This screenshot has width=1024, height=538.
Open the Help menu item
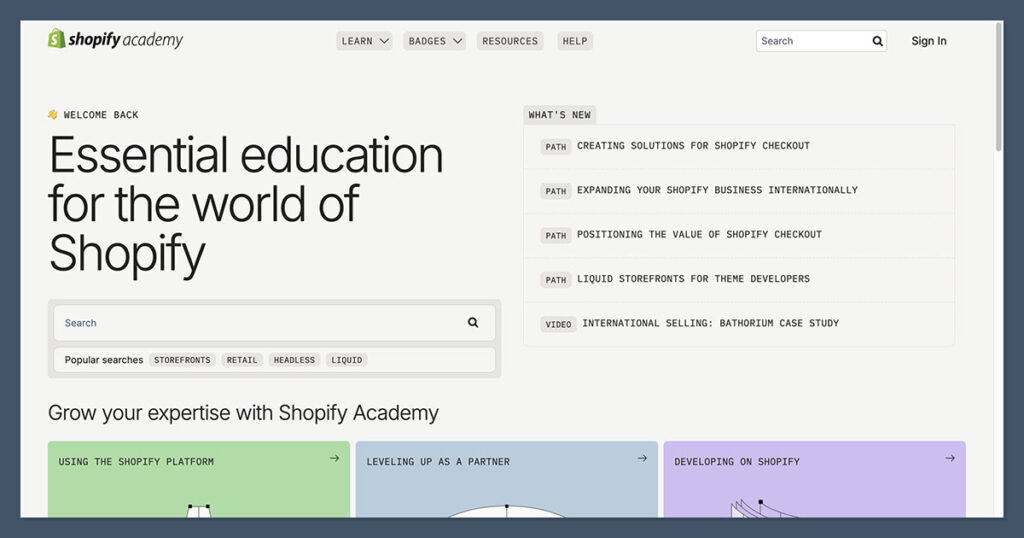pyautogui.click(x=575, y=41)
